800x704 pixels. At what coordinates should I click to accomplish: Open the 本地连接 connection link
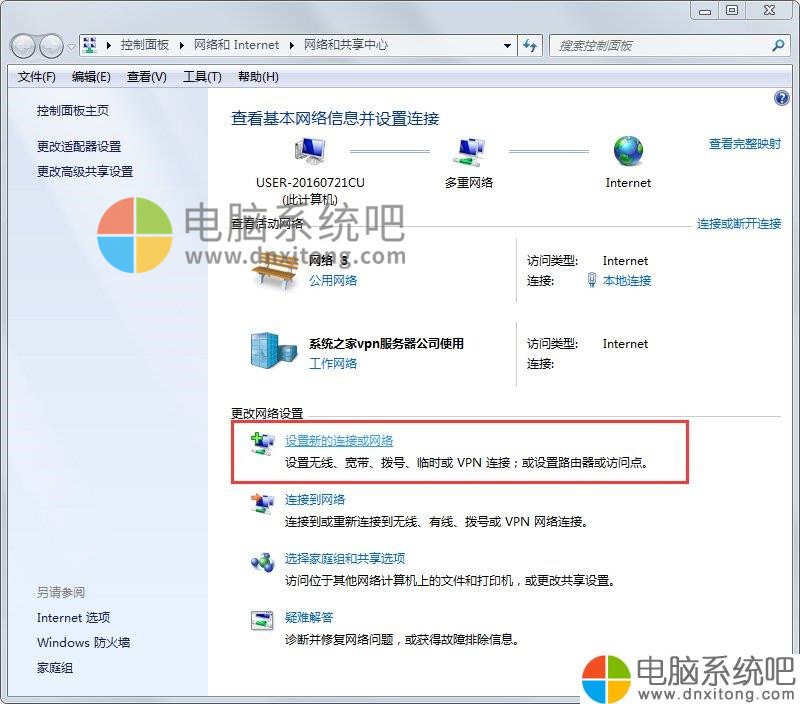(627, 281)
